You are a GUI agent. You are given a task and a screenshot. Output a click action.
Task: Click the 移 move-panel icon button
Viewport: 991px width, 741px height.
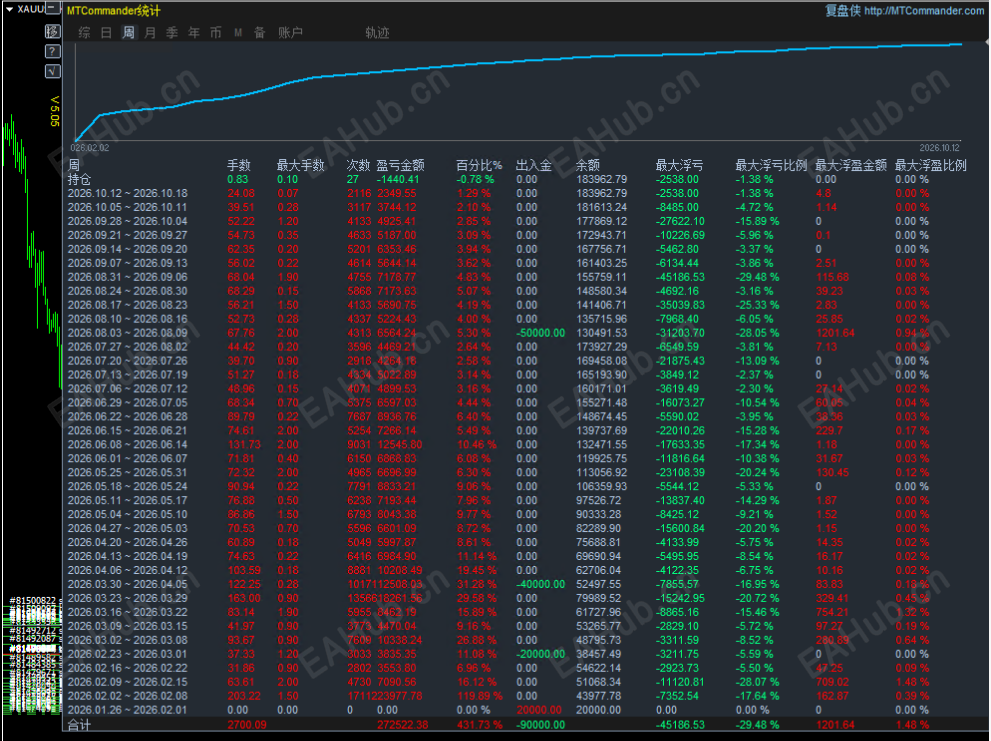(x=53, y=31)
